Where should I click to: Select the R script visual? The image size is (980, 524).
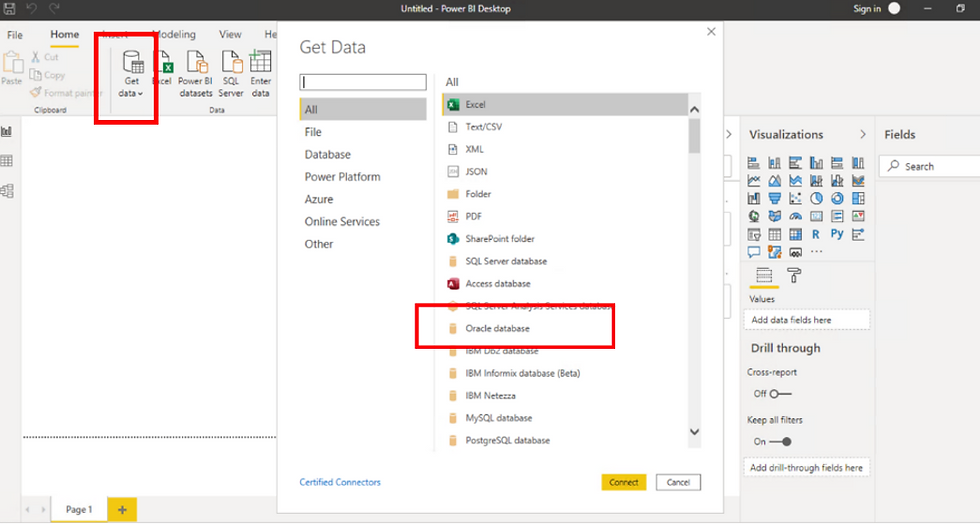[x=816, y=234]
